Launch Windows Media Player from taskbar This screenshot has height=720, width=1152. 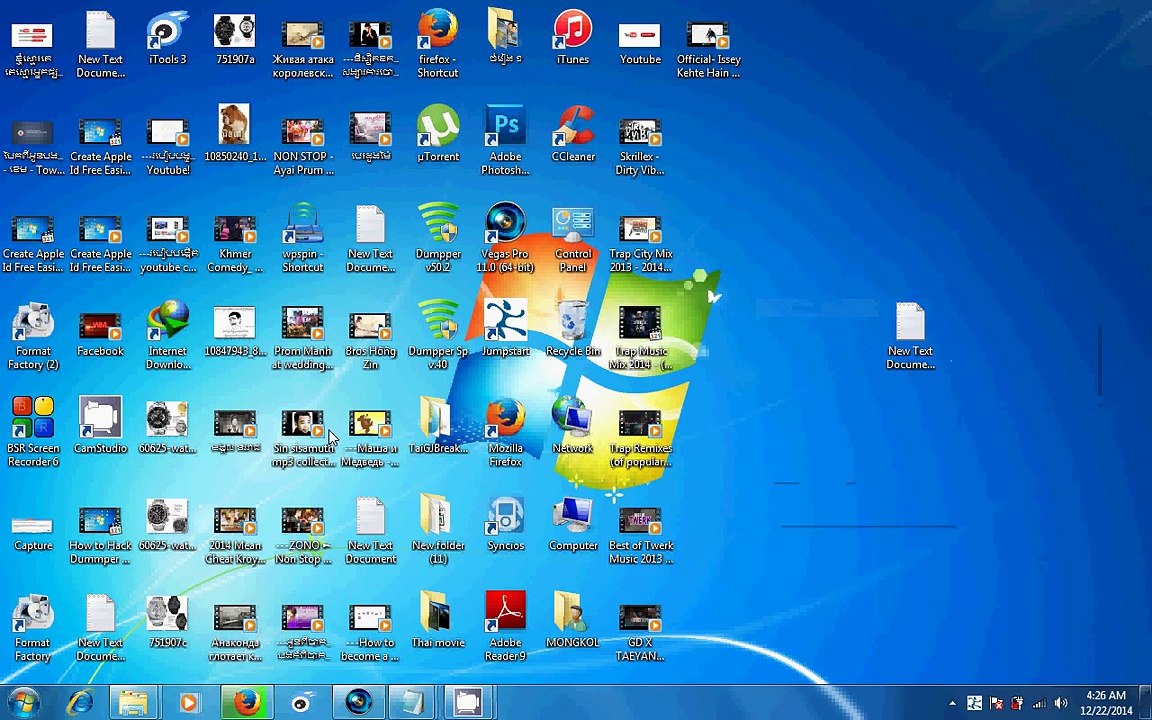pyautogui.click(x=190, y=702)
